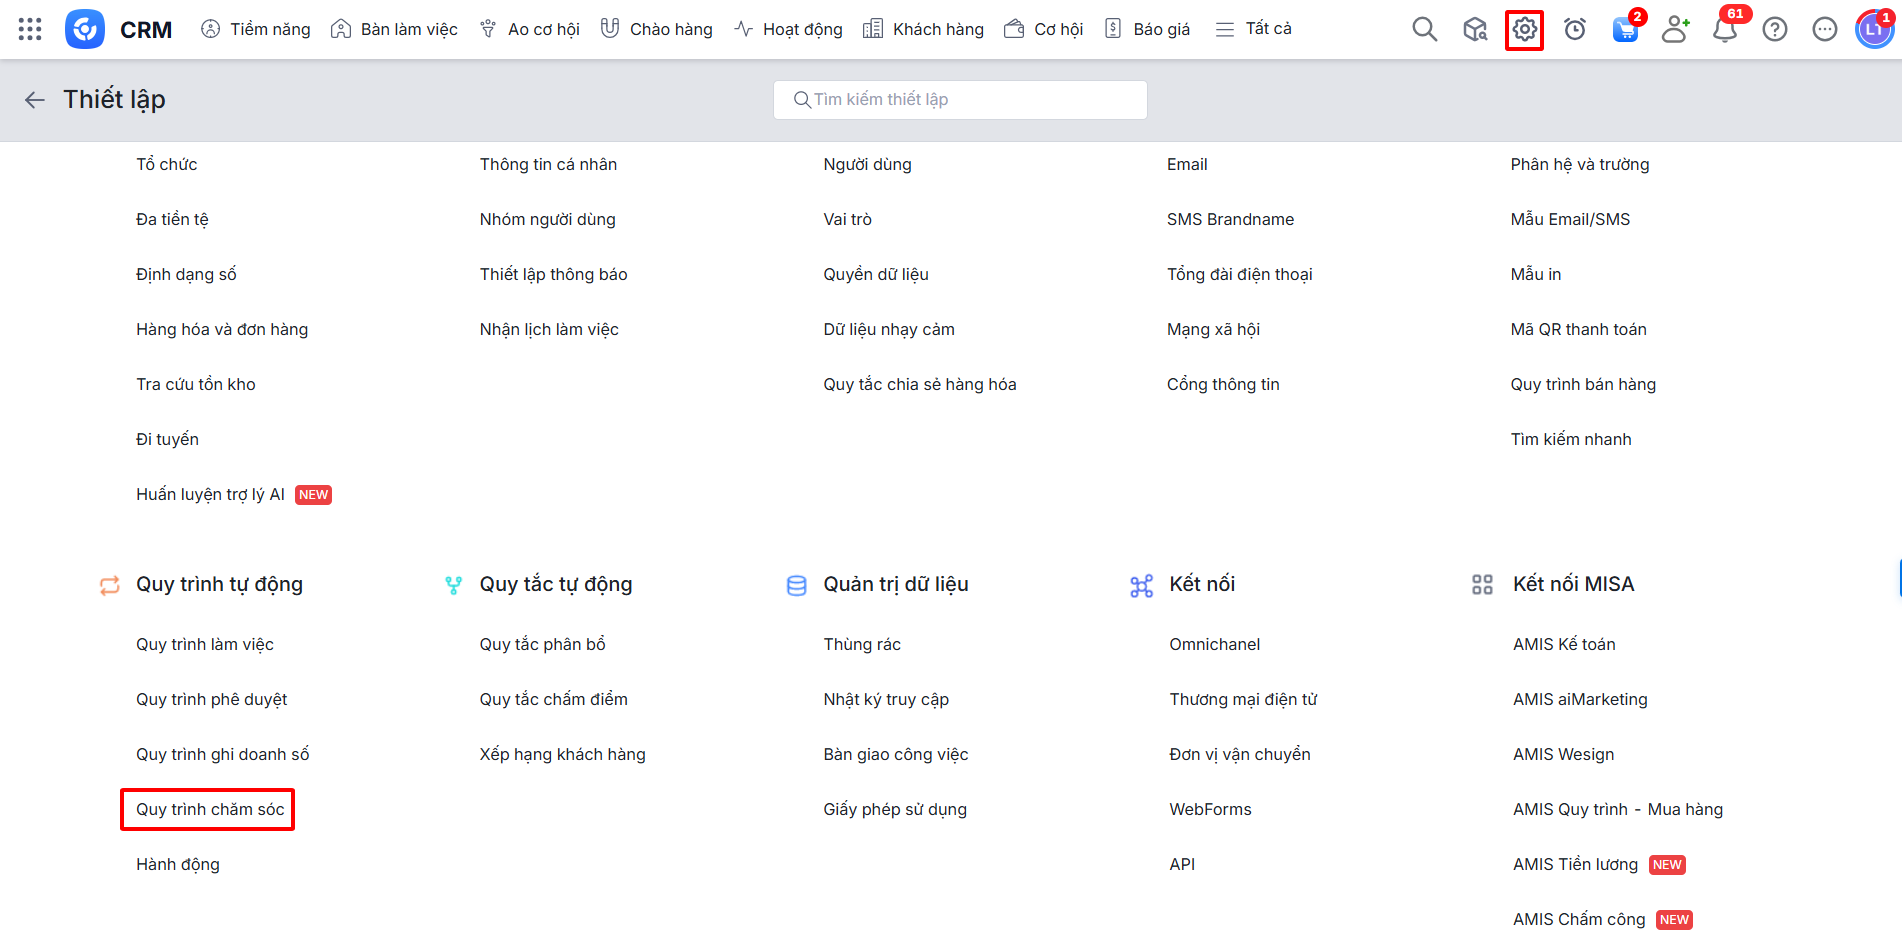Open the notifications bell icon
Image resolution: width=1902 pixels, height=934 pixels.
[1724, 30]
